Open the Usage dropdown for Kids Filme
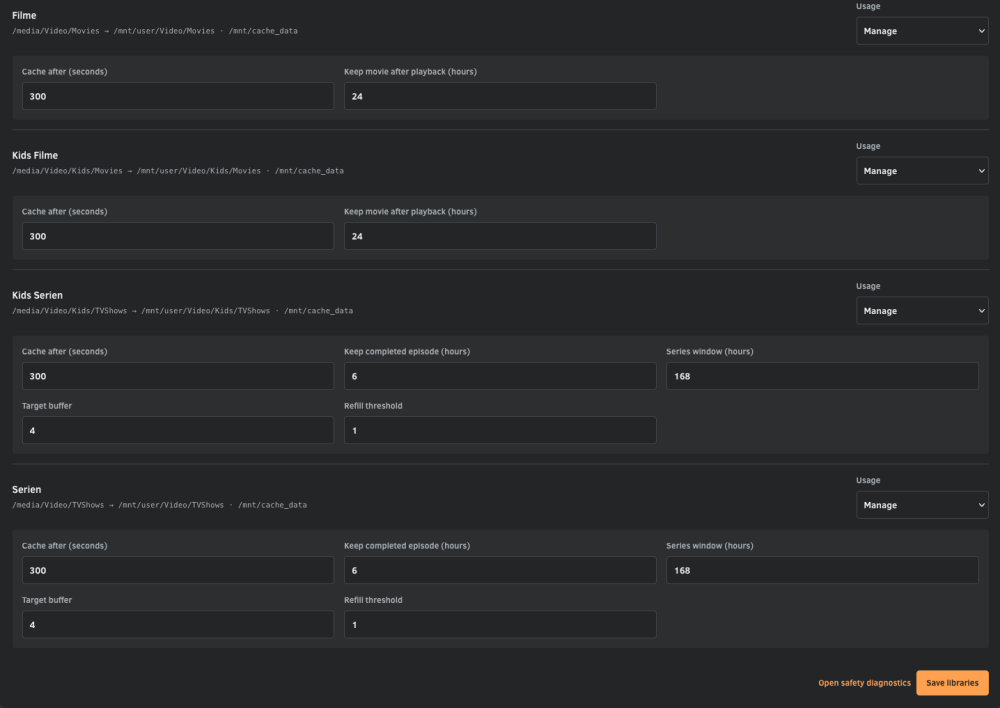 pos(922,171)
